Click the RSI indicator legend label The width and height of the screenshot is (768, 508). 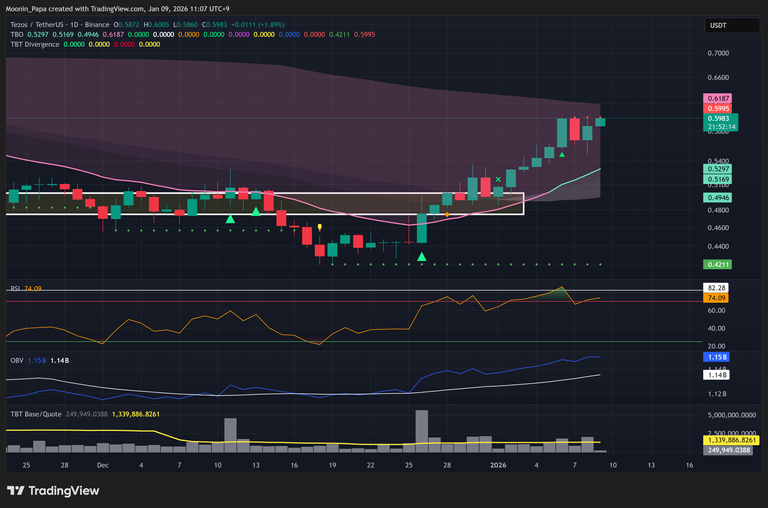tap(14, 288)
